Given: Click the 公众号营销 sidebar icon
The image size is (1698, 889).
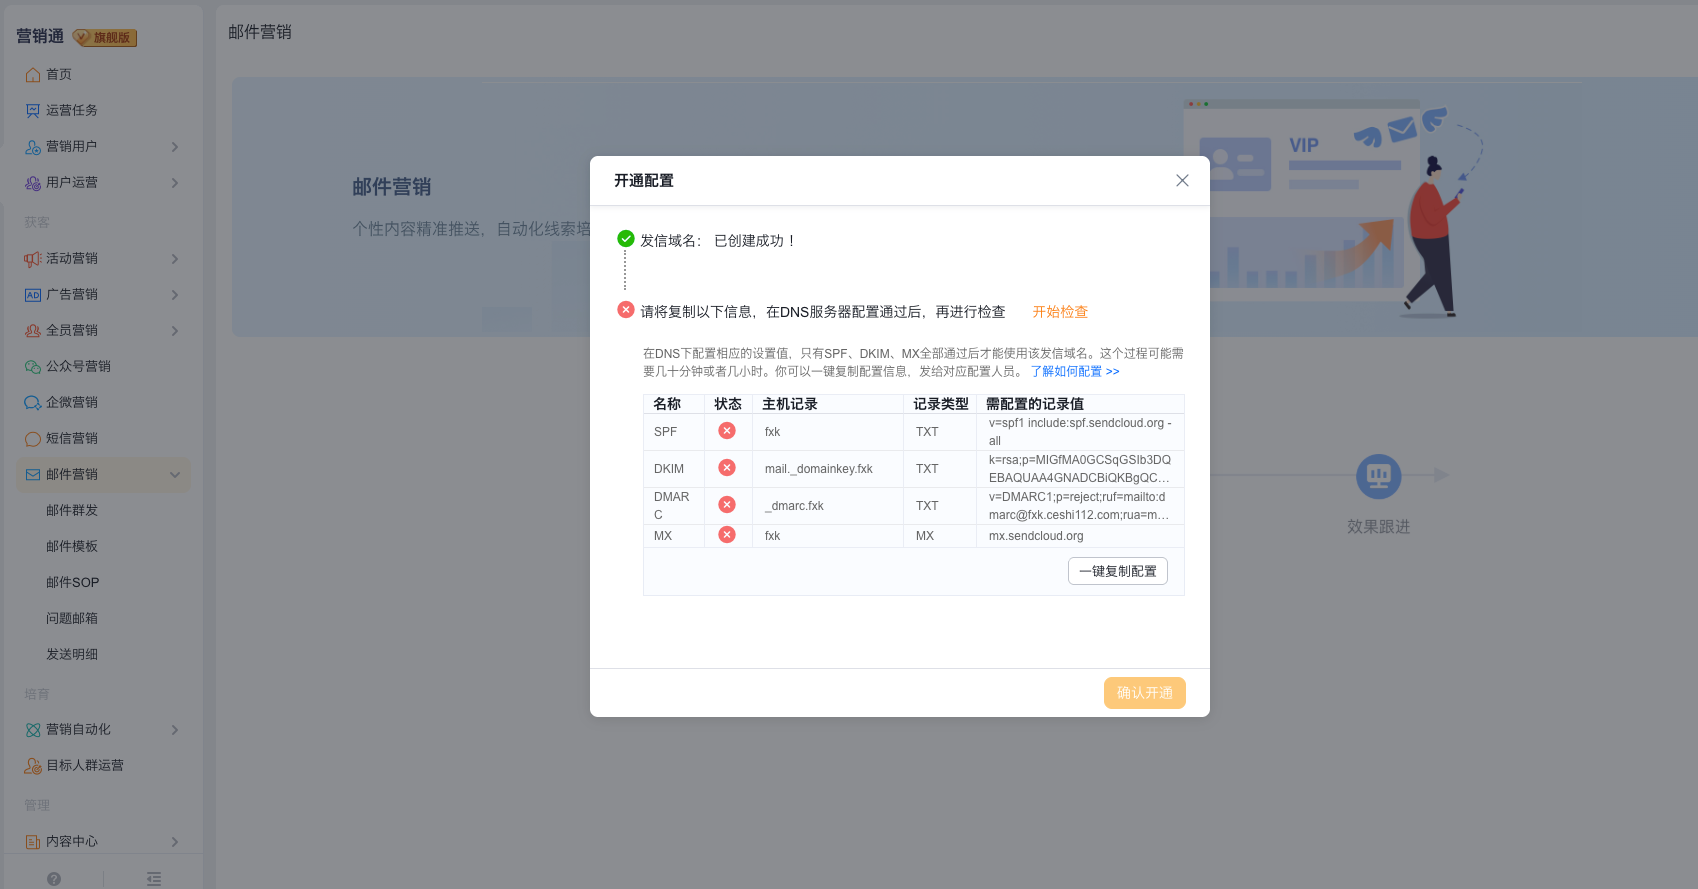Looking at the screenshot, I should tap(33, 367).
